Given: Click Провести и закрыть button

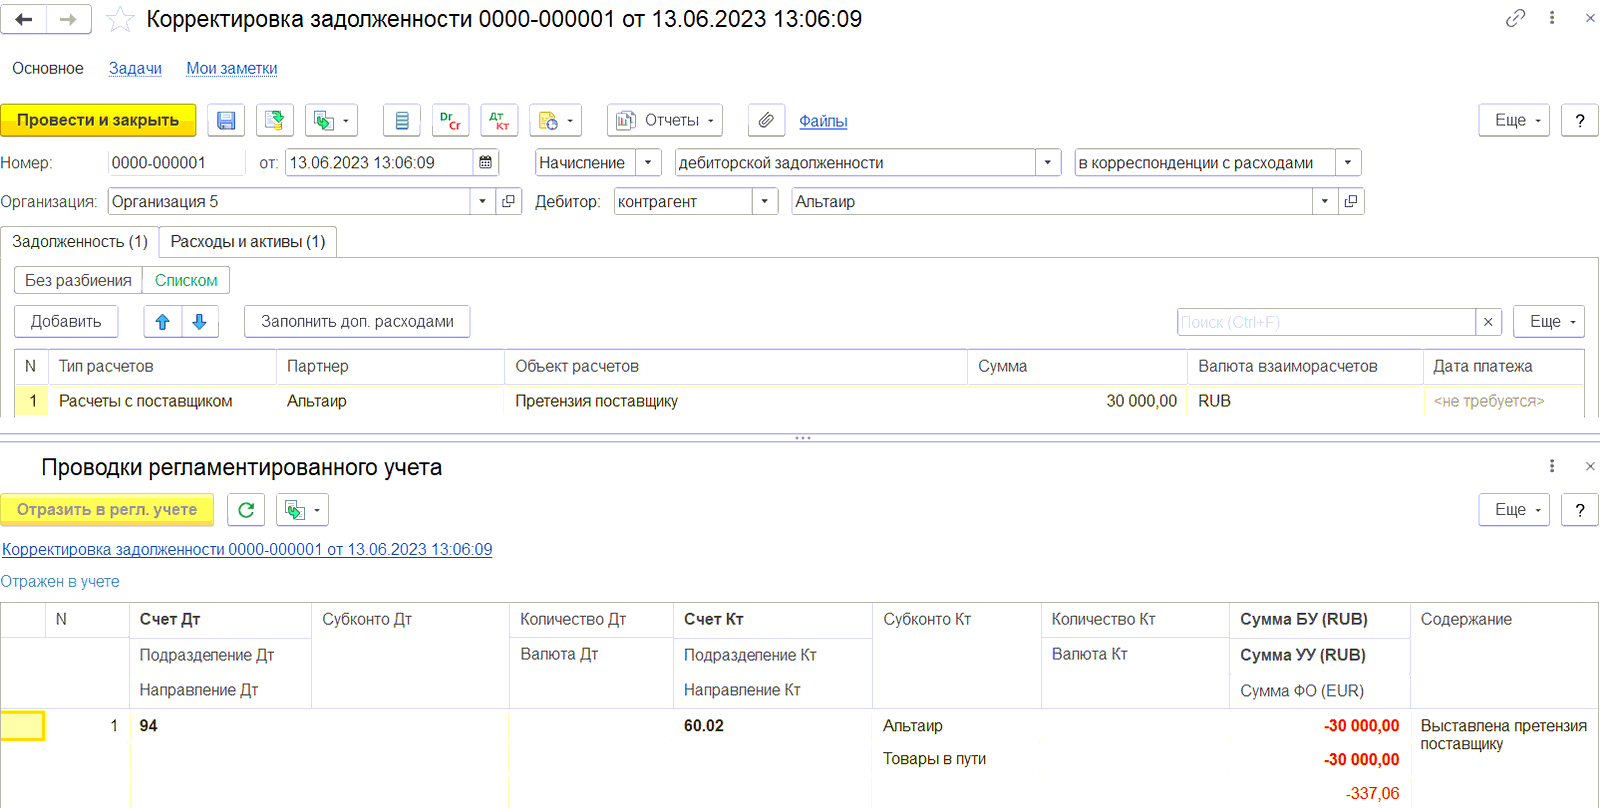Looking at the screenshot, I should point(98,121).
